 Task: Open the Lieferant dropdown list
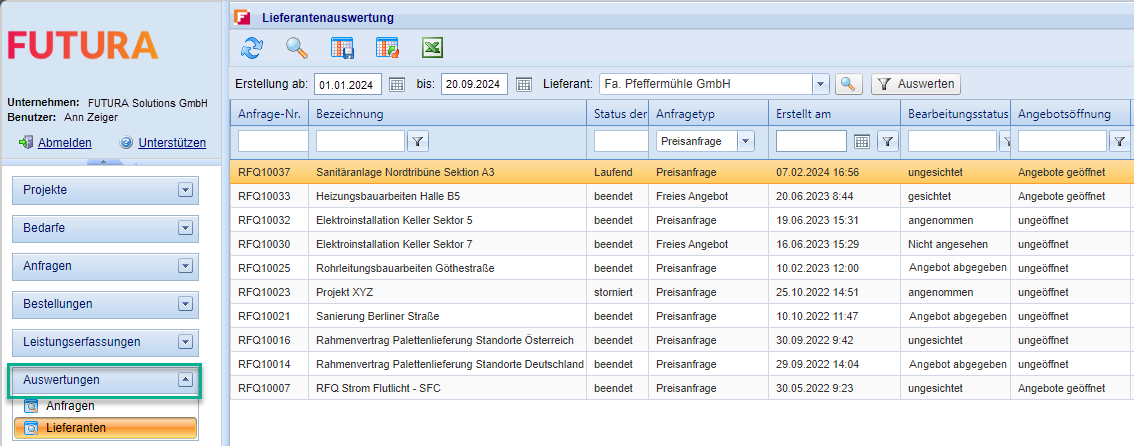click(820, 84)
